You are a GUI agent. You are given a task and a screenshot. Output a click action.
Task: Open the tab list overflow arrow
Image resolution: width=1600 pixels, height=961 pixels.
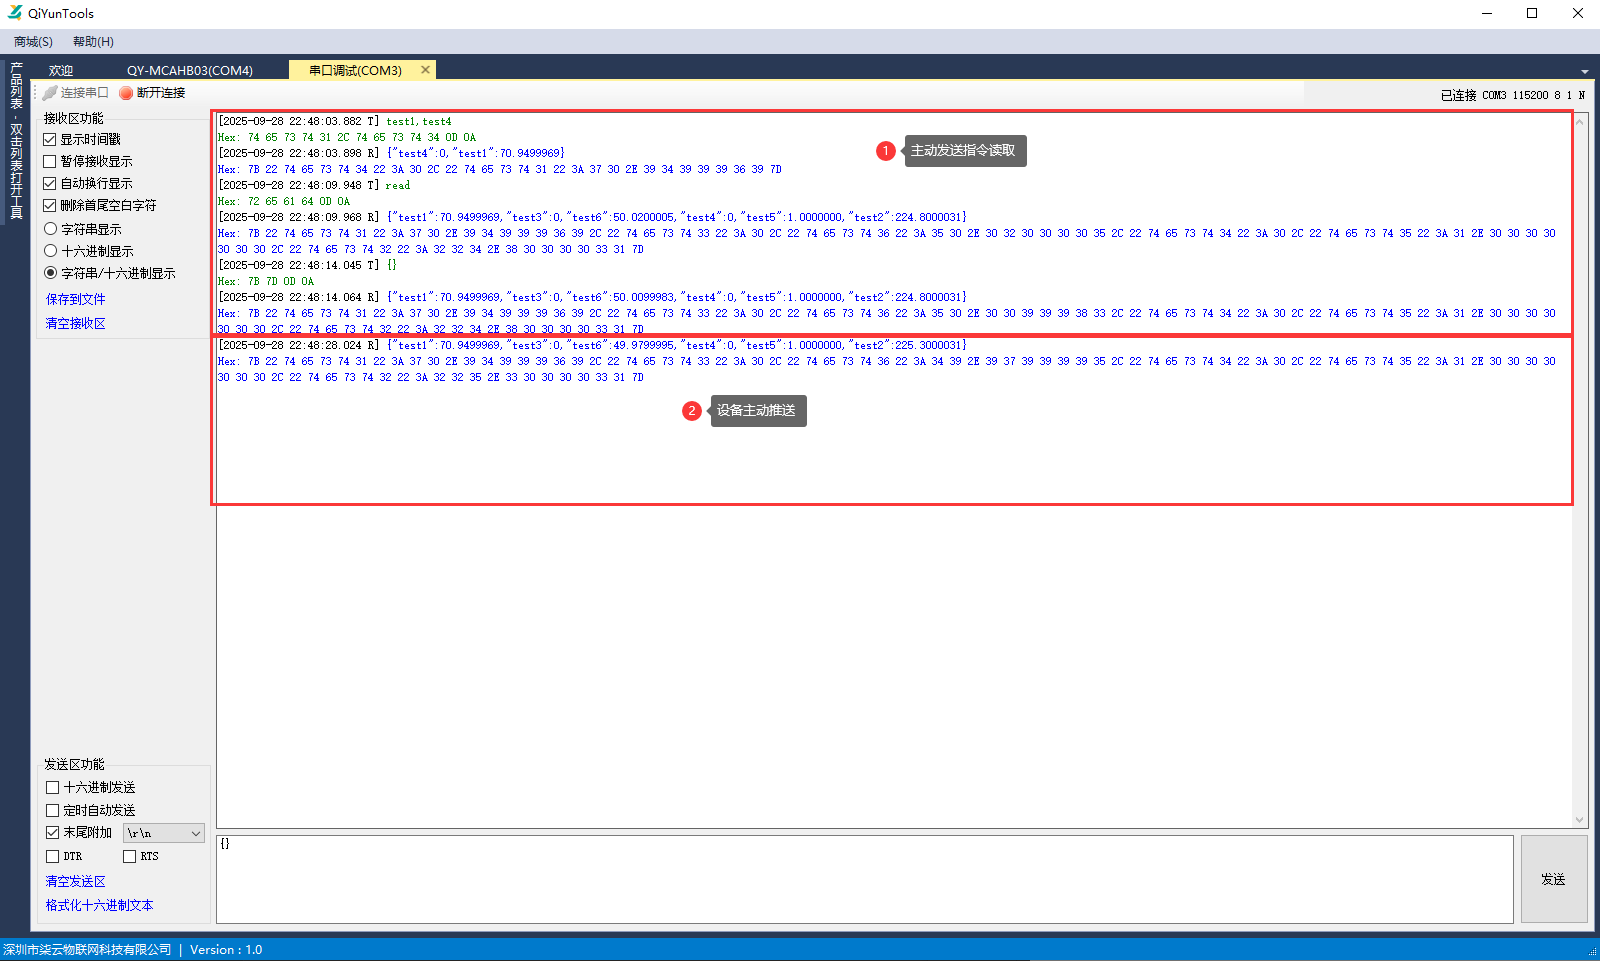click(x=1584, y=72)
